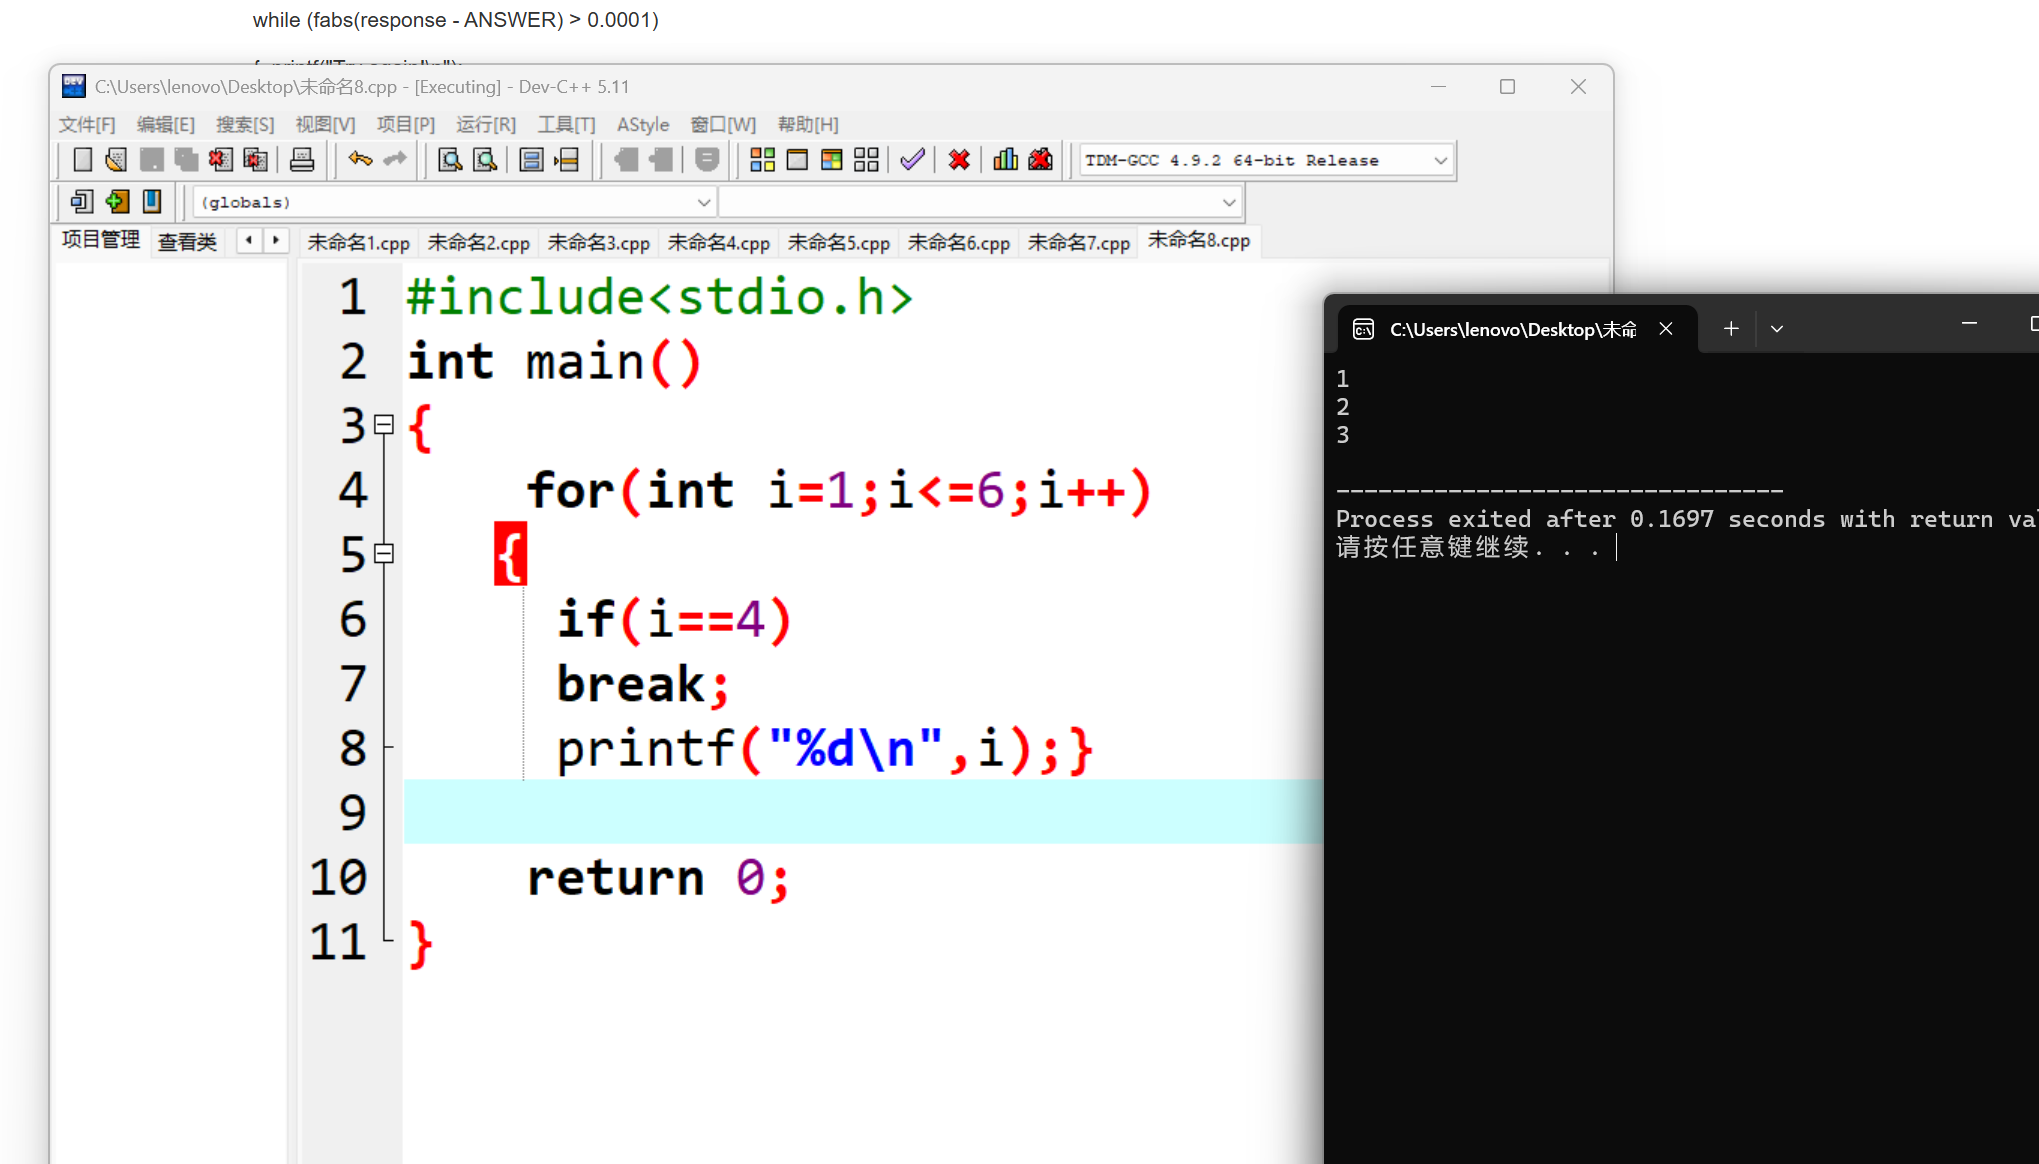The height and width of the screenshot is (1164, 2039).
Task: Open the console tab dropdown chevron
Action: pos(1777,329)
